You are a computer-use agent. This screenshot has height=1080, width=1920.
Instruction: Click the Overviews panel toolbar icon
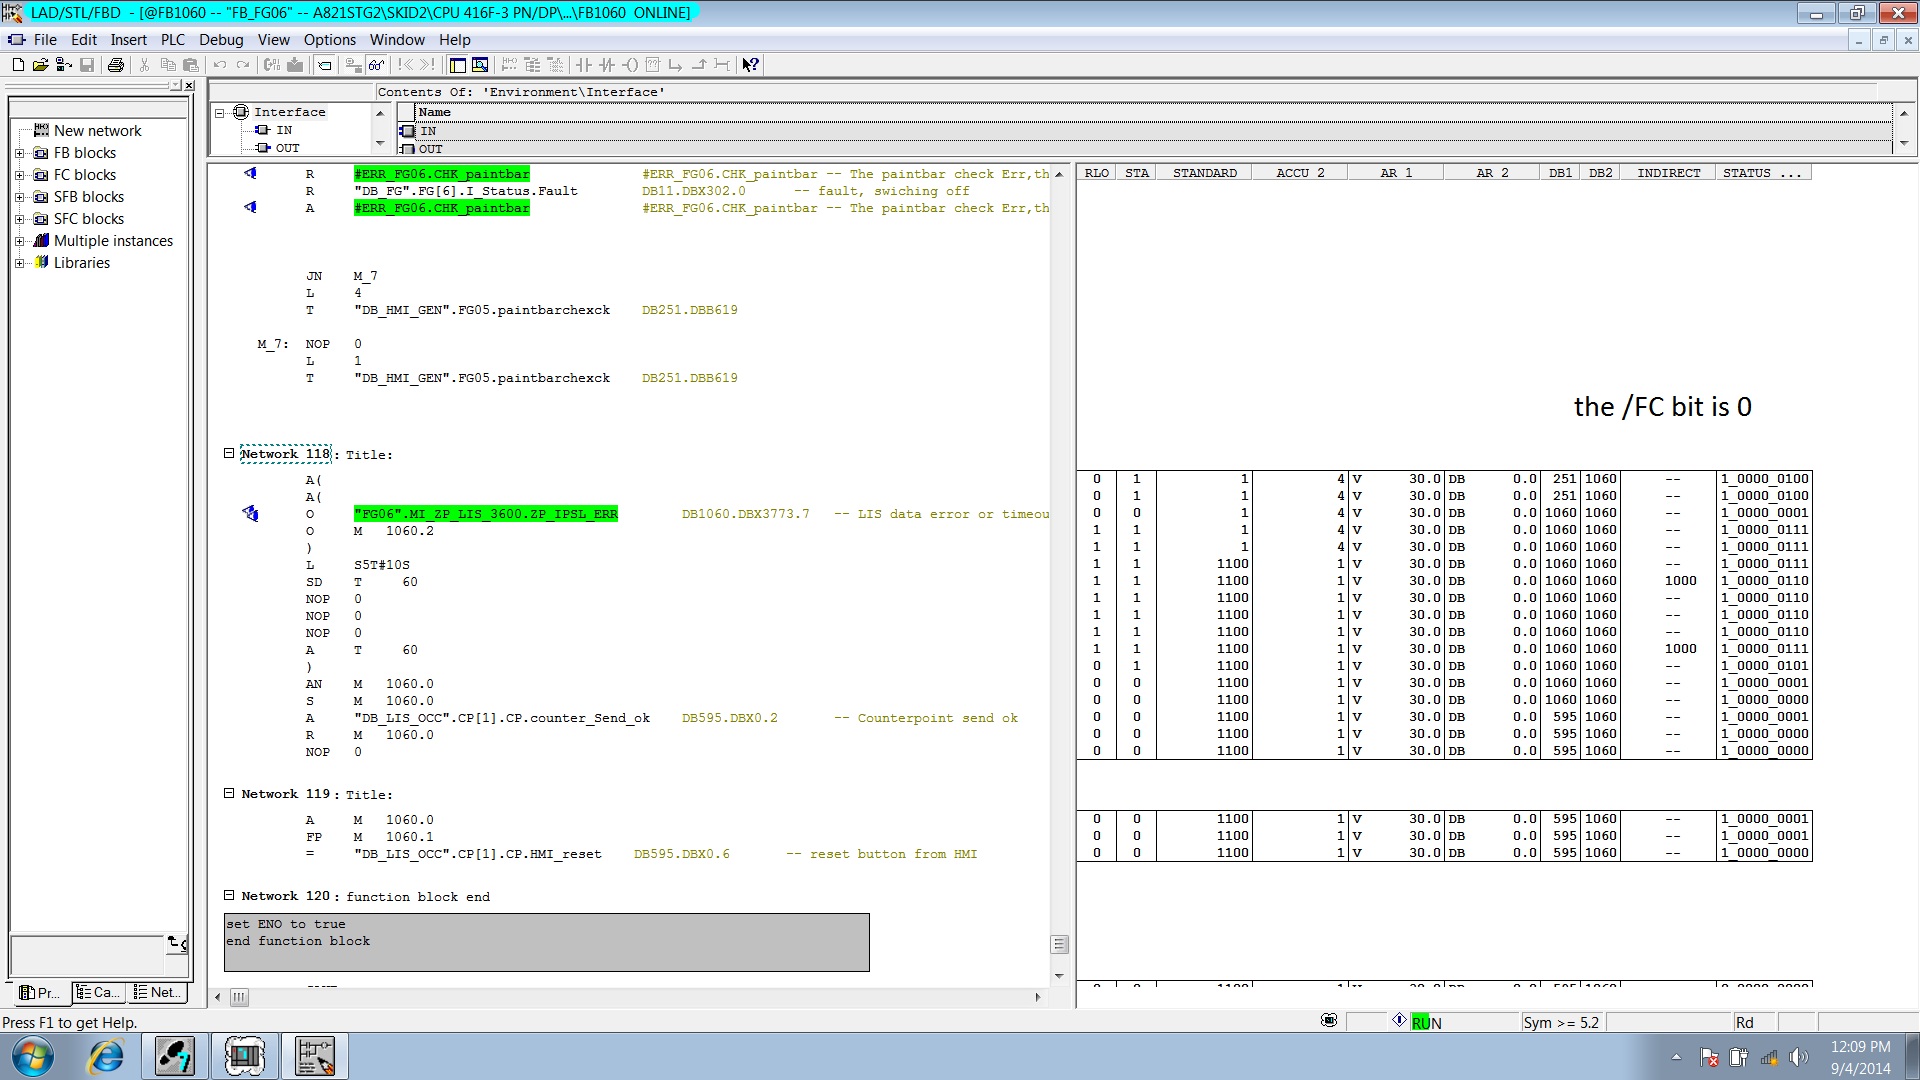tap(457, 65)
